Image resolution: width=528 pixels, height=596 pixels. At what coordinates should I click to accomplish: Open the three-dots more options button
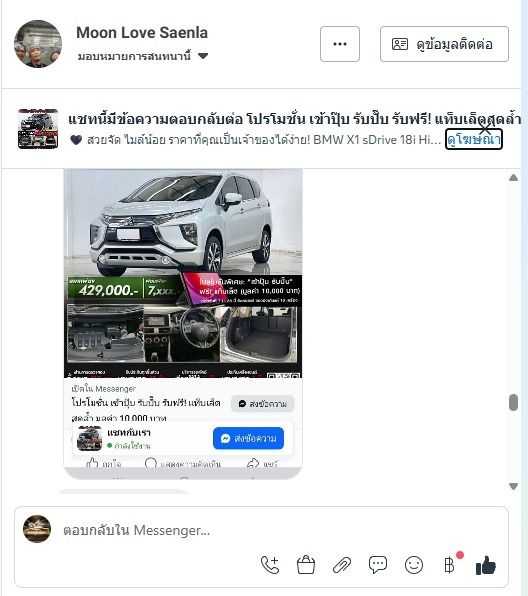tap(340, 44)
